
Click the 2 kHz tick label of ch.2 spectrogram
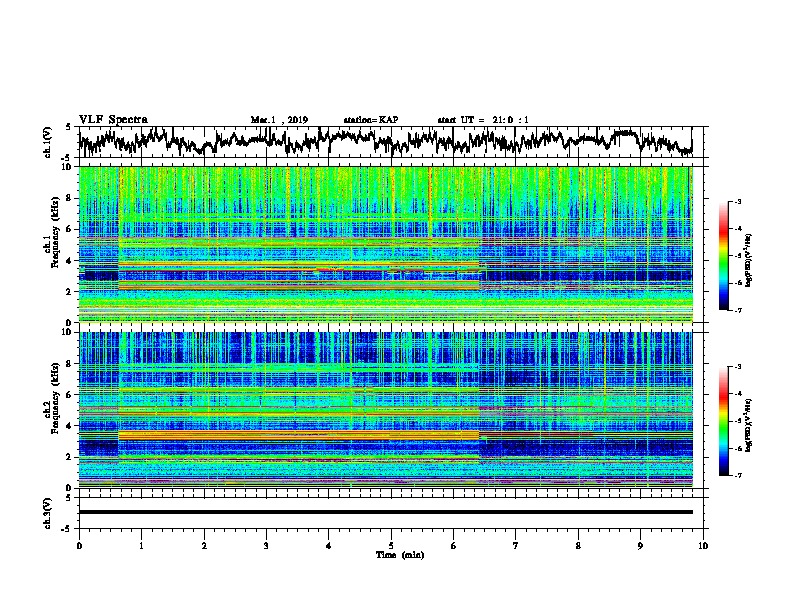click(71, 457)
